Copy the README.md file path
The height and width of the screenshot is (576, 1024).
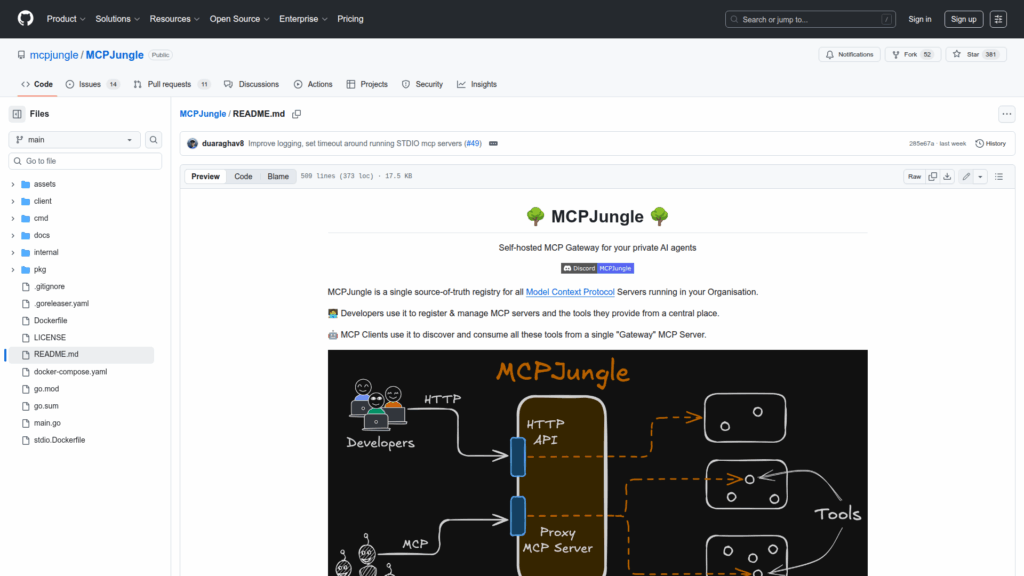(x=297, y=114)
